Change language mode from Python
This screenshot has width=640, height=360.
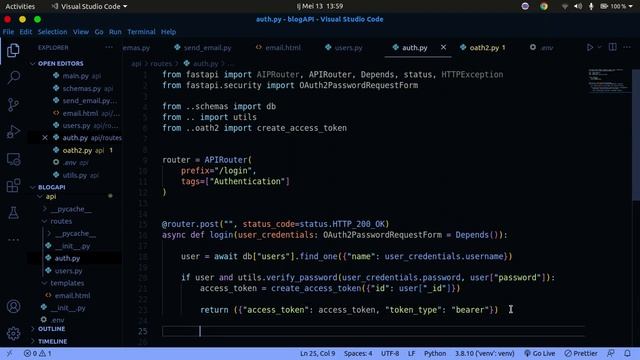click(435, 353)
